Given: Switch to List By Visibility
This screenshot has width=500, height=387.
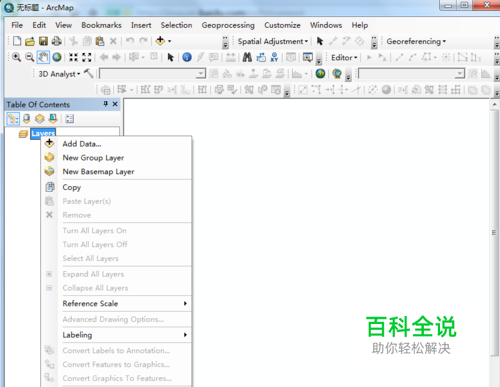Looking at the screenshot, I should tap(40, 118).
